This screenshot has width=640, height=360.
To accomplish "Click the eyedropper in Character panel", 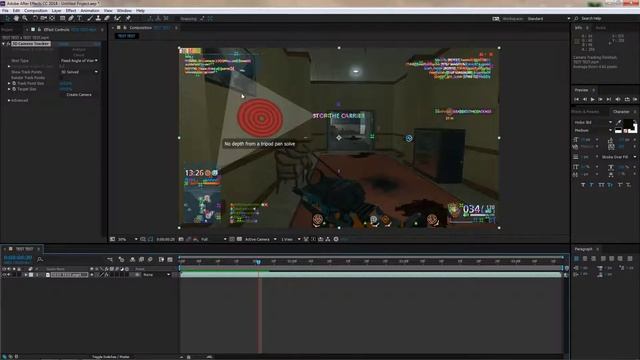I will (x=619, y=122).
